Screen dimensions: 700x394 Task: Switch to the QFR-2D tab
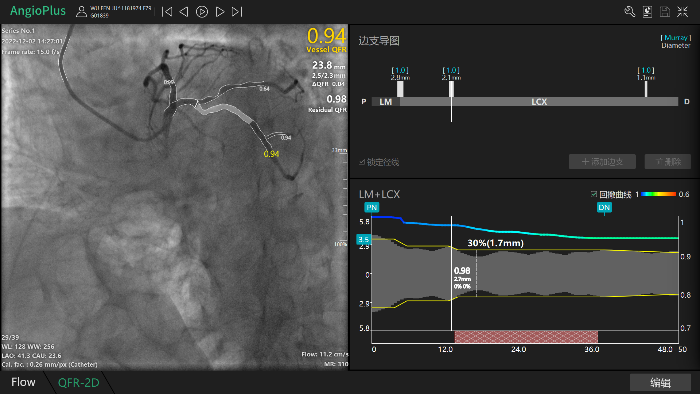[79, 382]
